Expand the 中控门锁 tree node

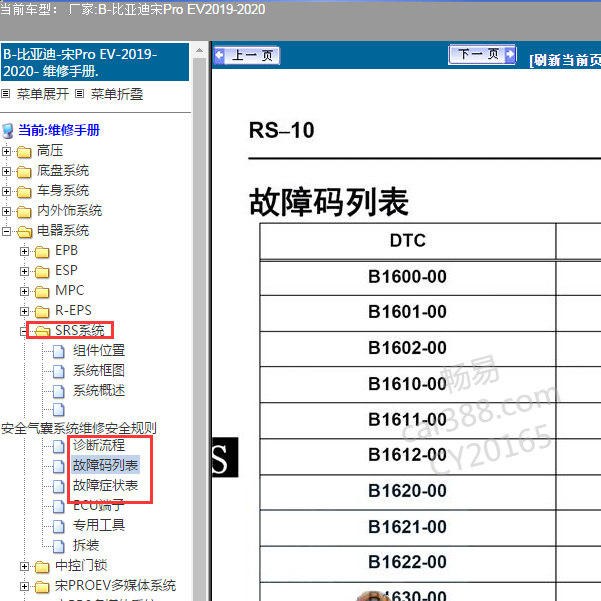pyautogui.click(x=24, y=566)
